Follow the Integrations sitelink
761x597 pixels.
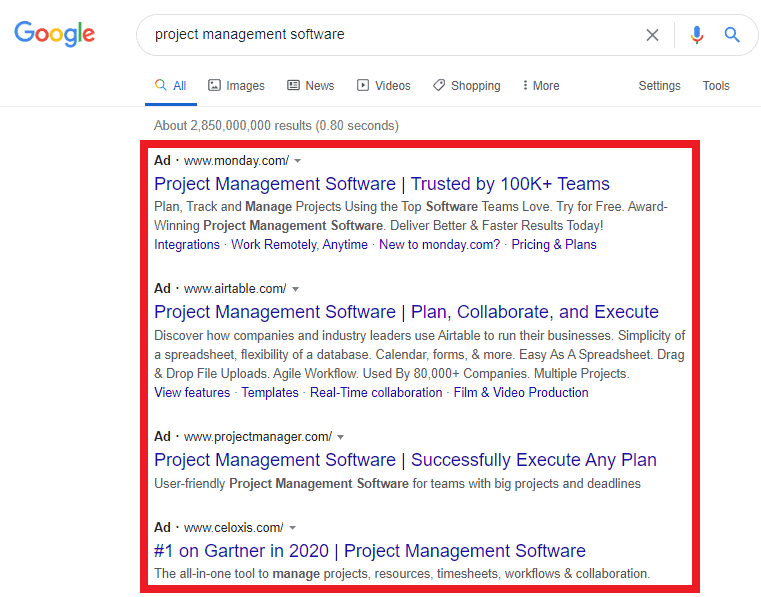(187, 245)
